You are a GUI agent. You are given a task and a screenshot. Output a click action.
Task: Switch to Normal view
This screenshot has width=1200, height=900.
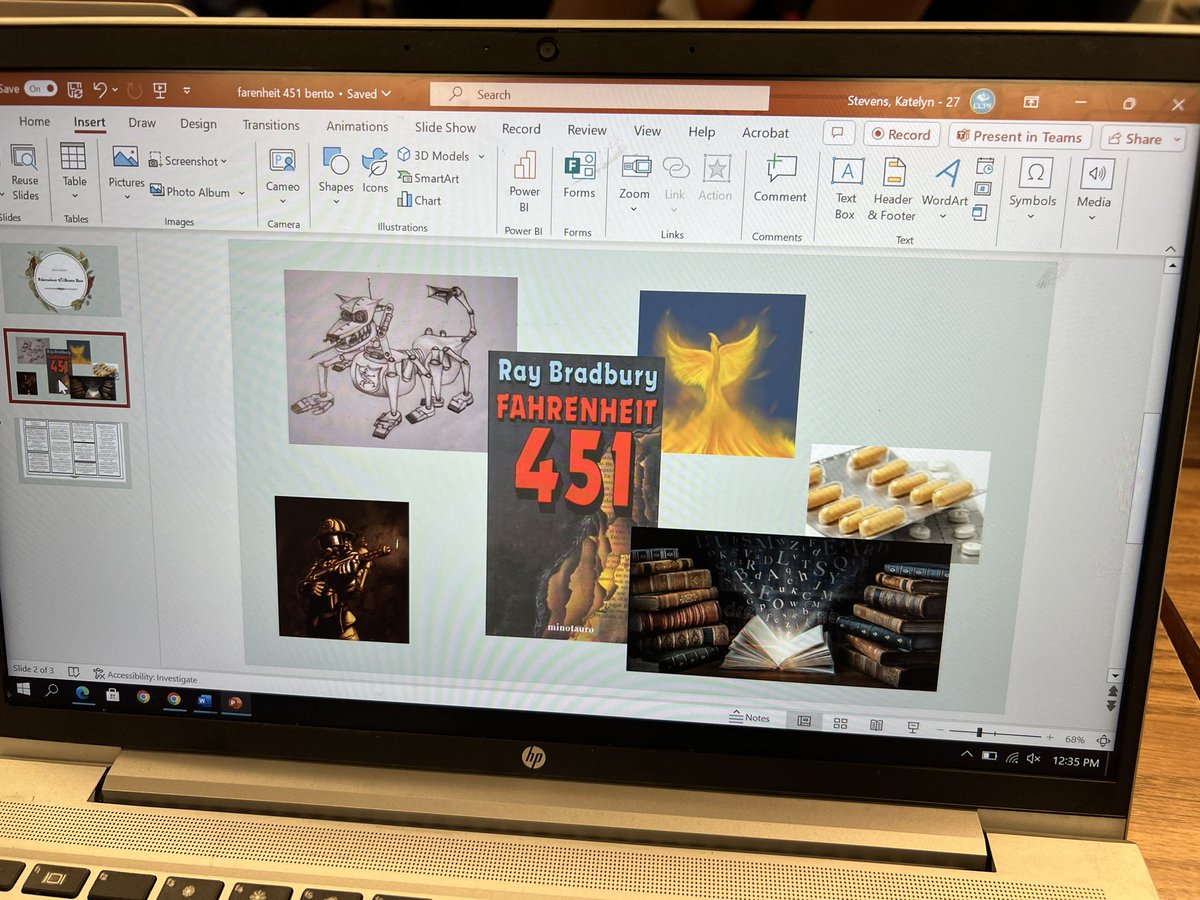click(x=804, y=721)
